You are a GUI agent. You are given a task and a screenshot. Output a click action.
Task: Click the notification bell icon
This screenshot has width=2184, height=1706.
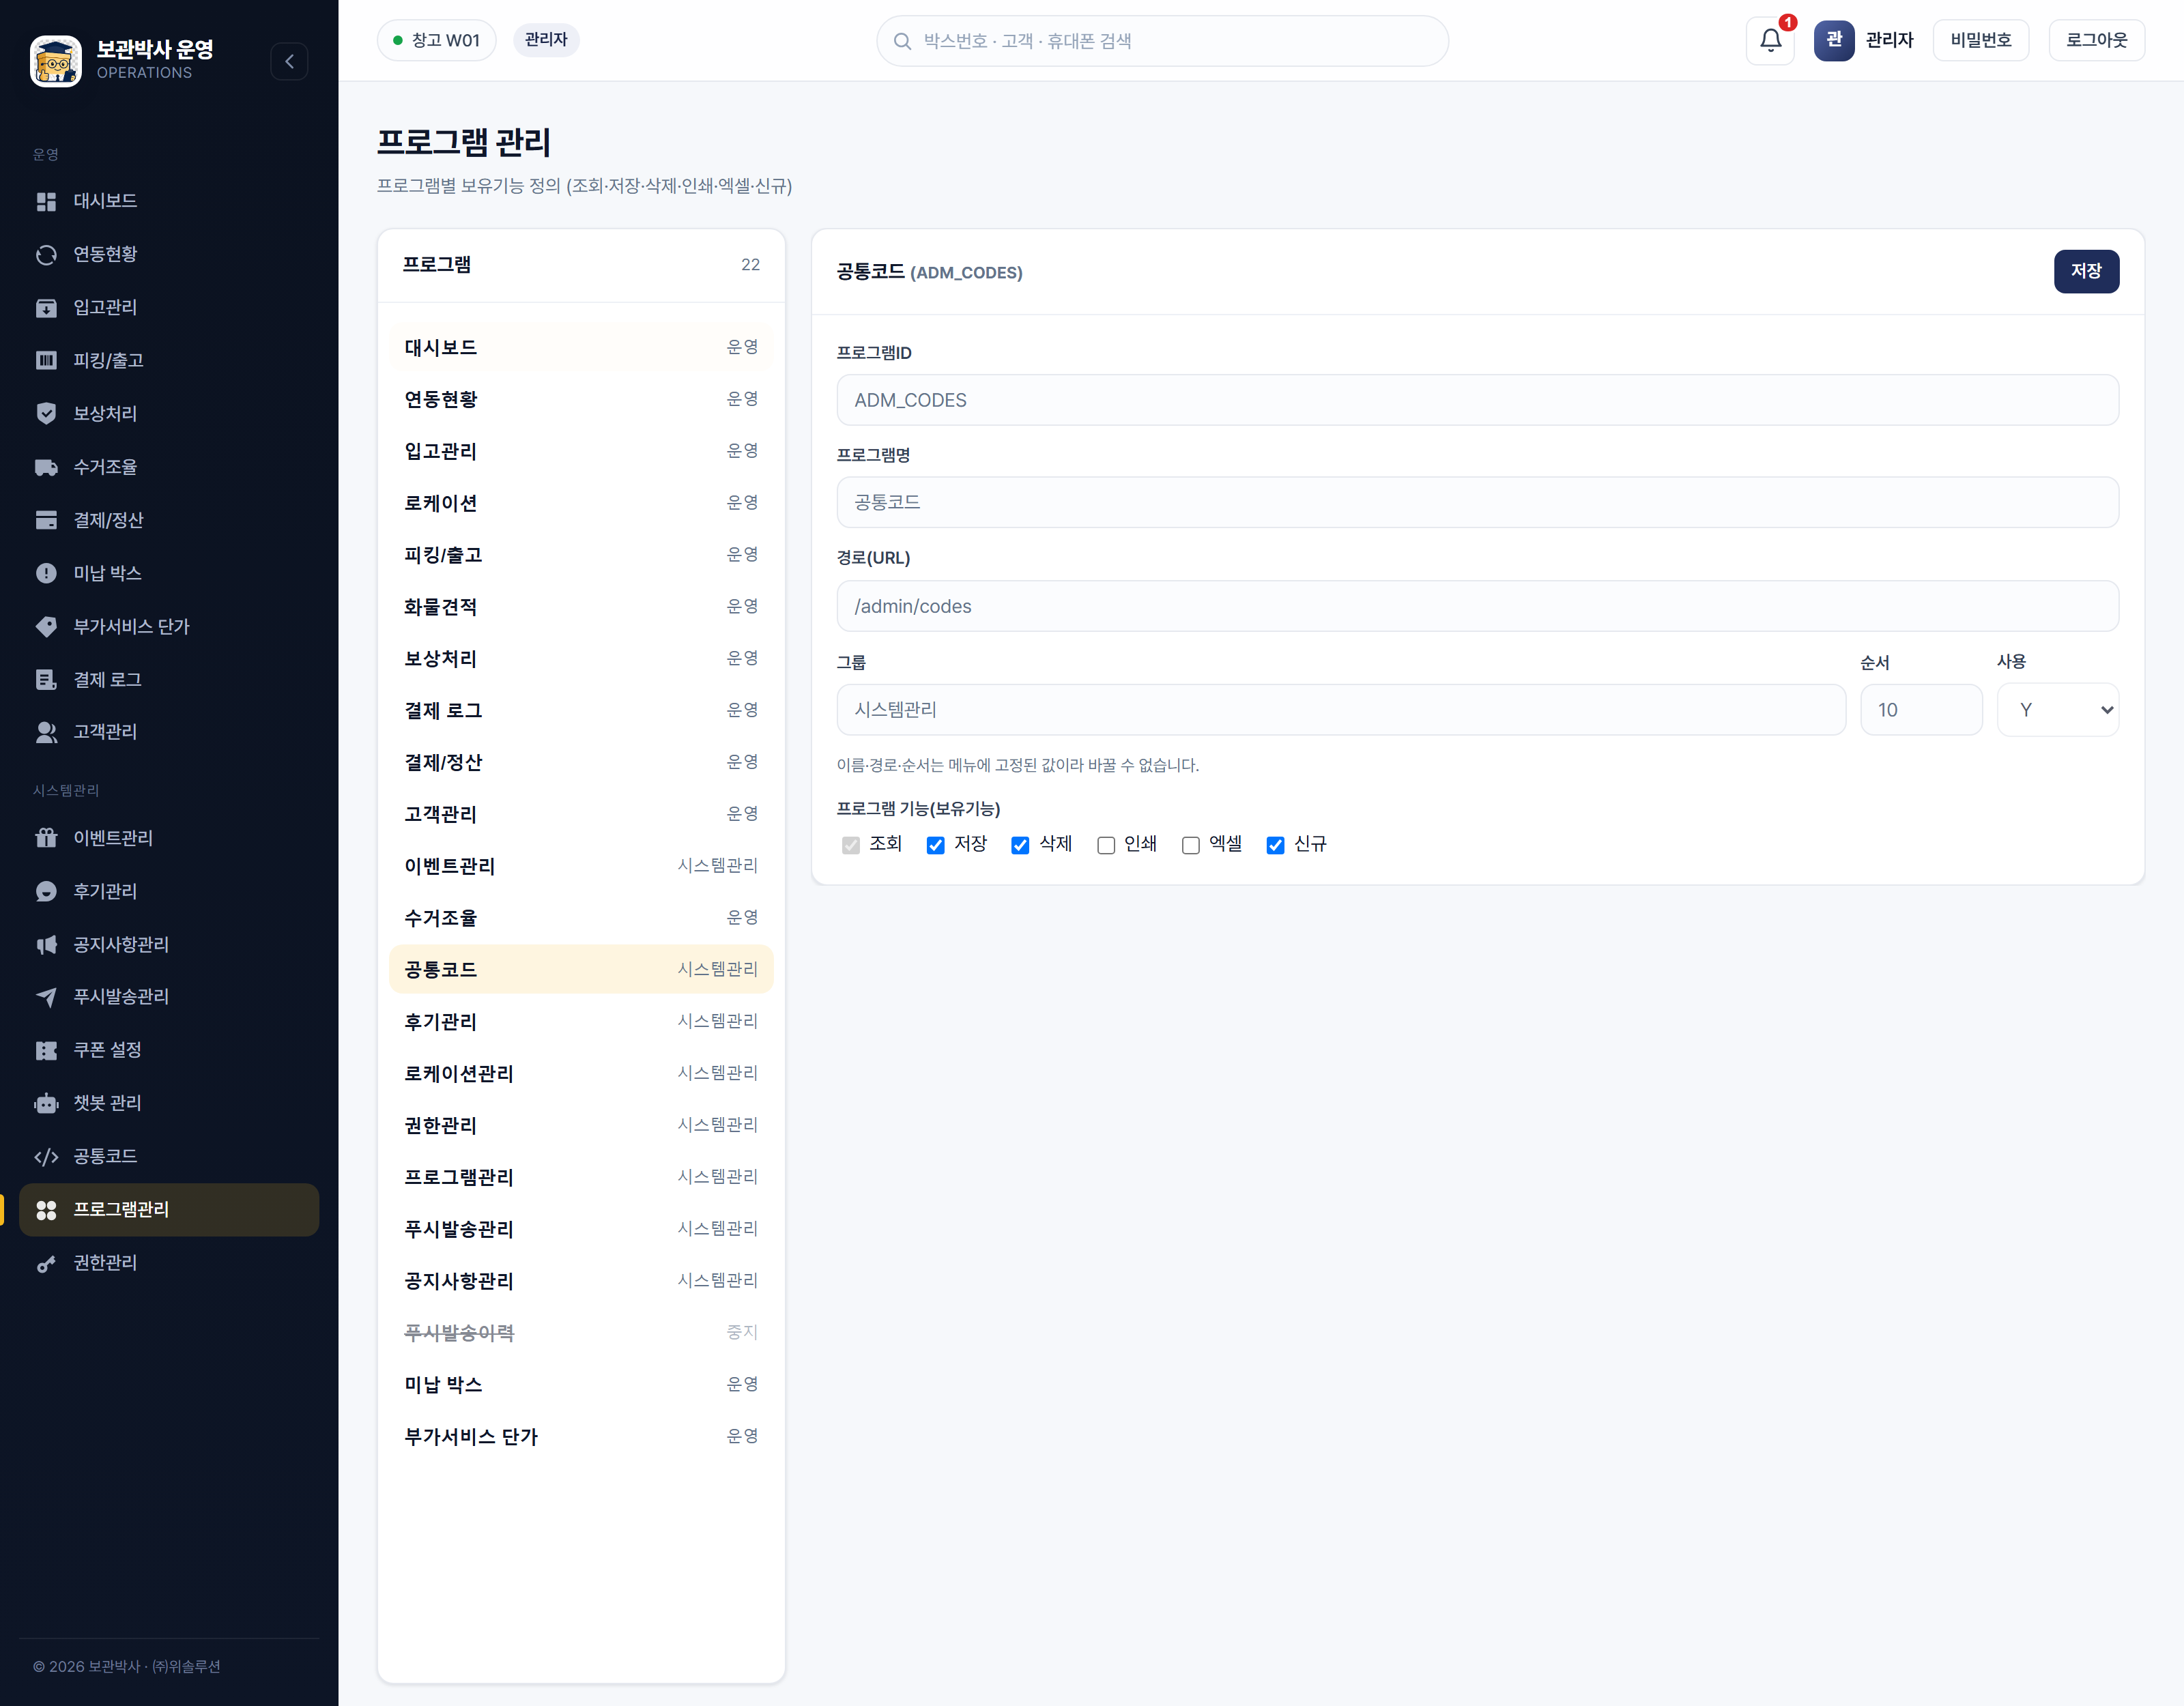click(1770, 41)
